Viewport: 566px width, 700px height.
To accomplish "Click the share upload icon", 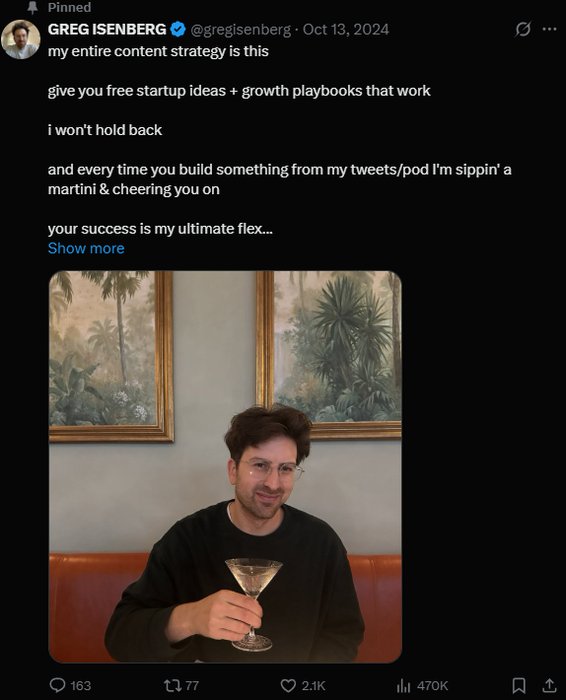I will (x=549, y=685).
